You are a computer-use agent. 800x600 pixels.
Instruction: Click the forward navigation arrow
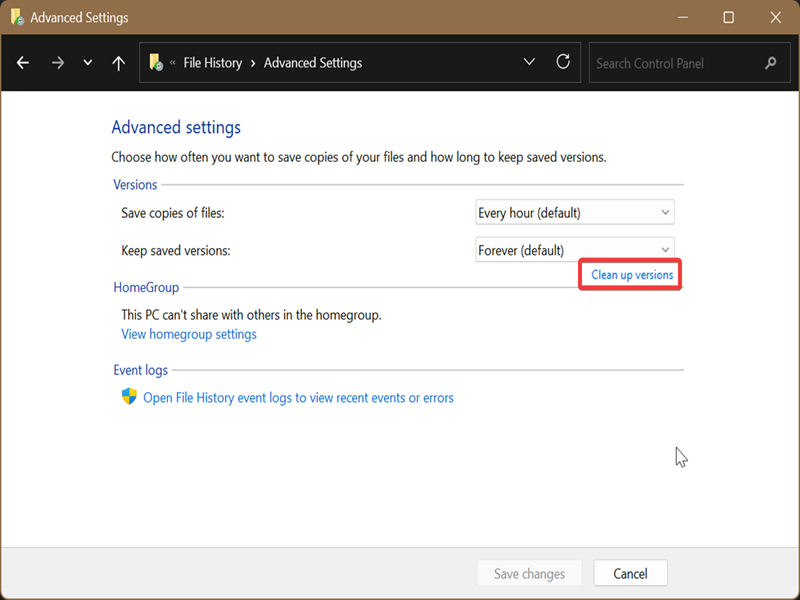pos(57,63)
